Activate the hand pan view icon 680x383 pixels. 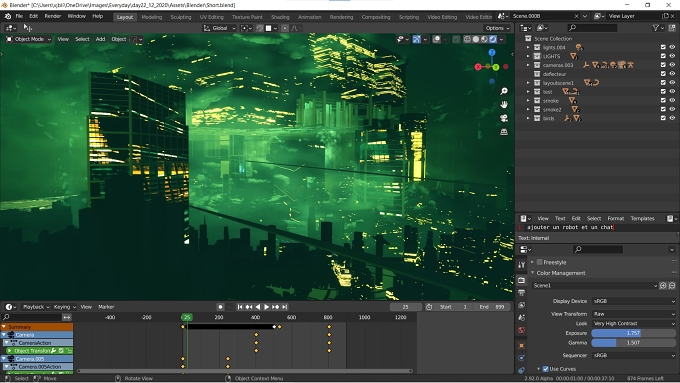coord(503,105)
